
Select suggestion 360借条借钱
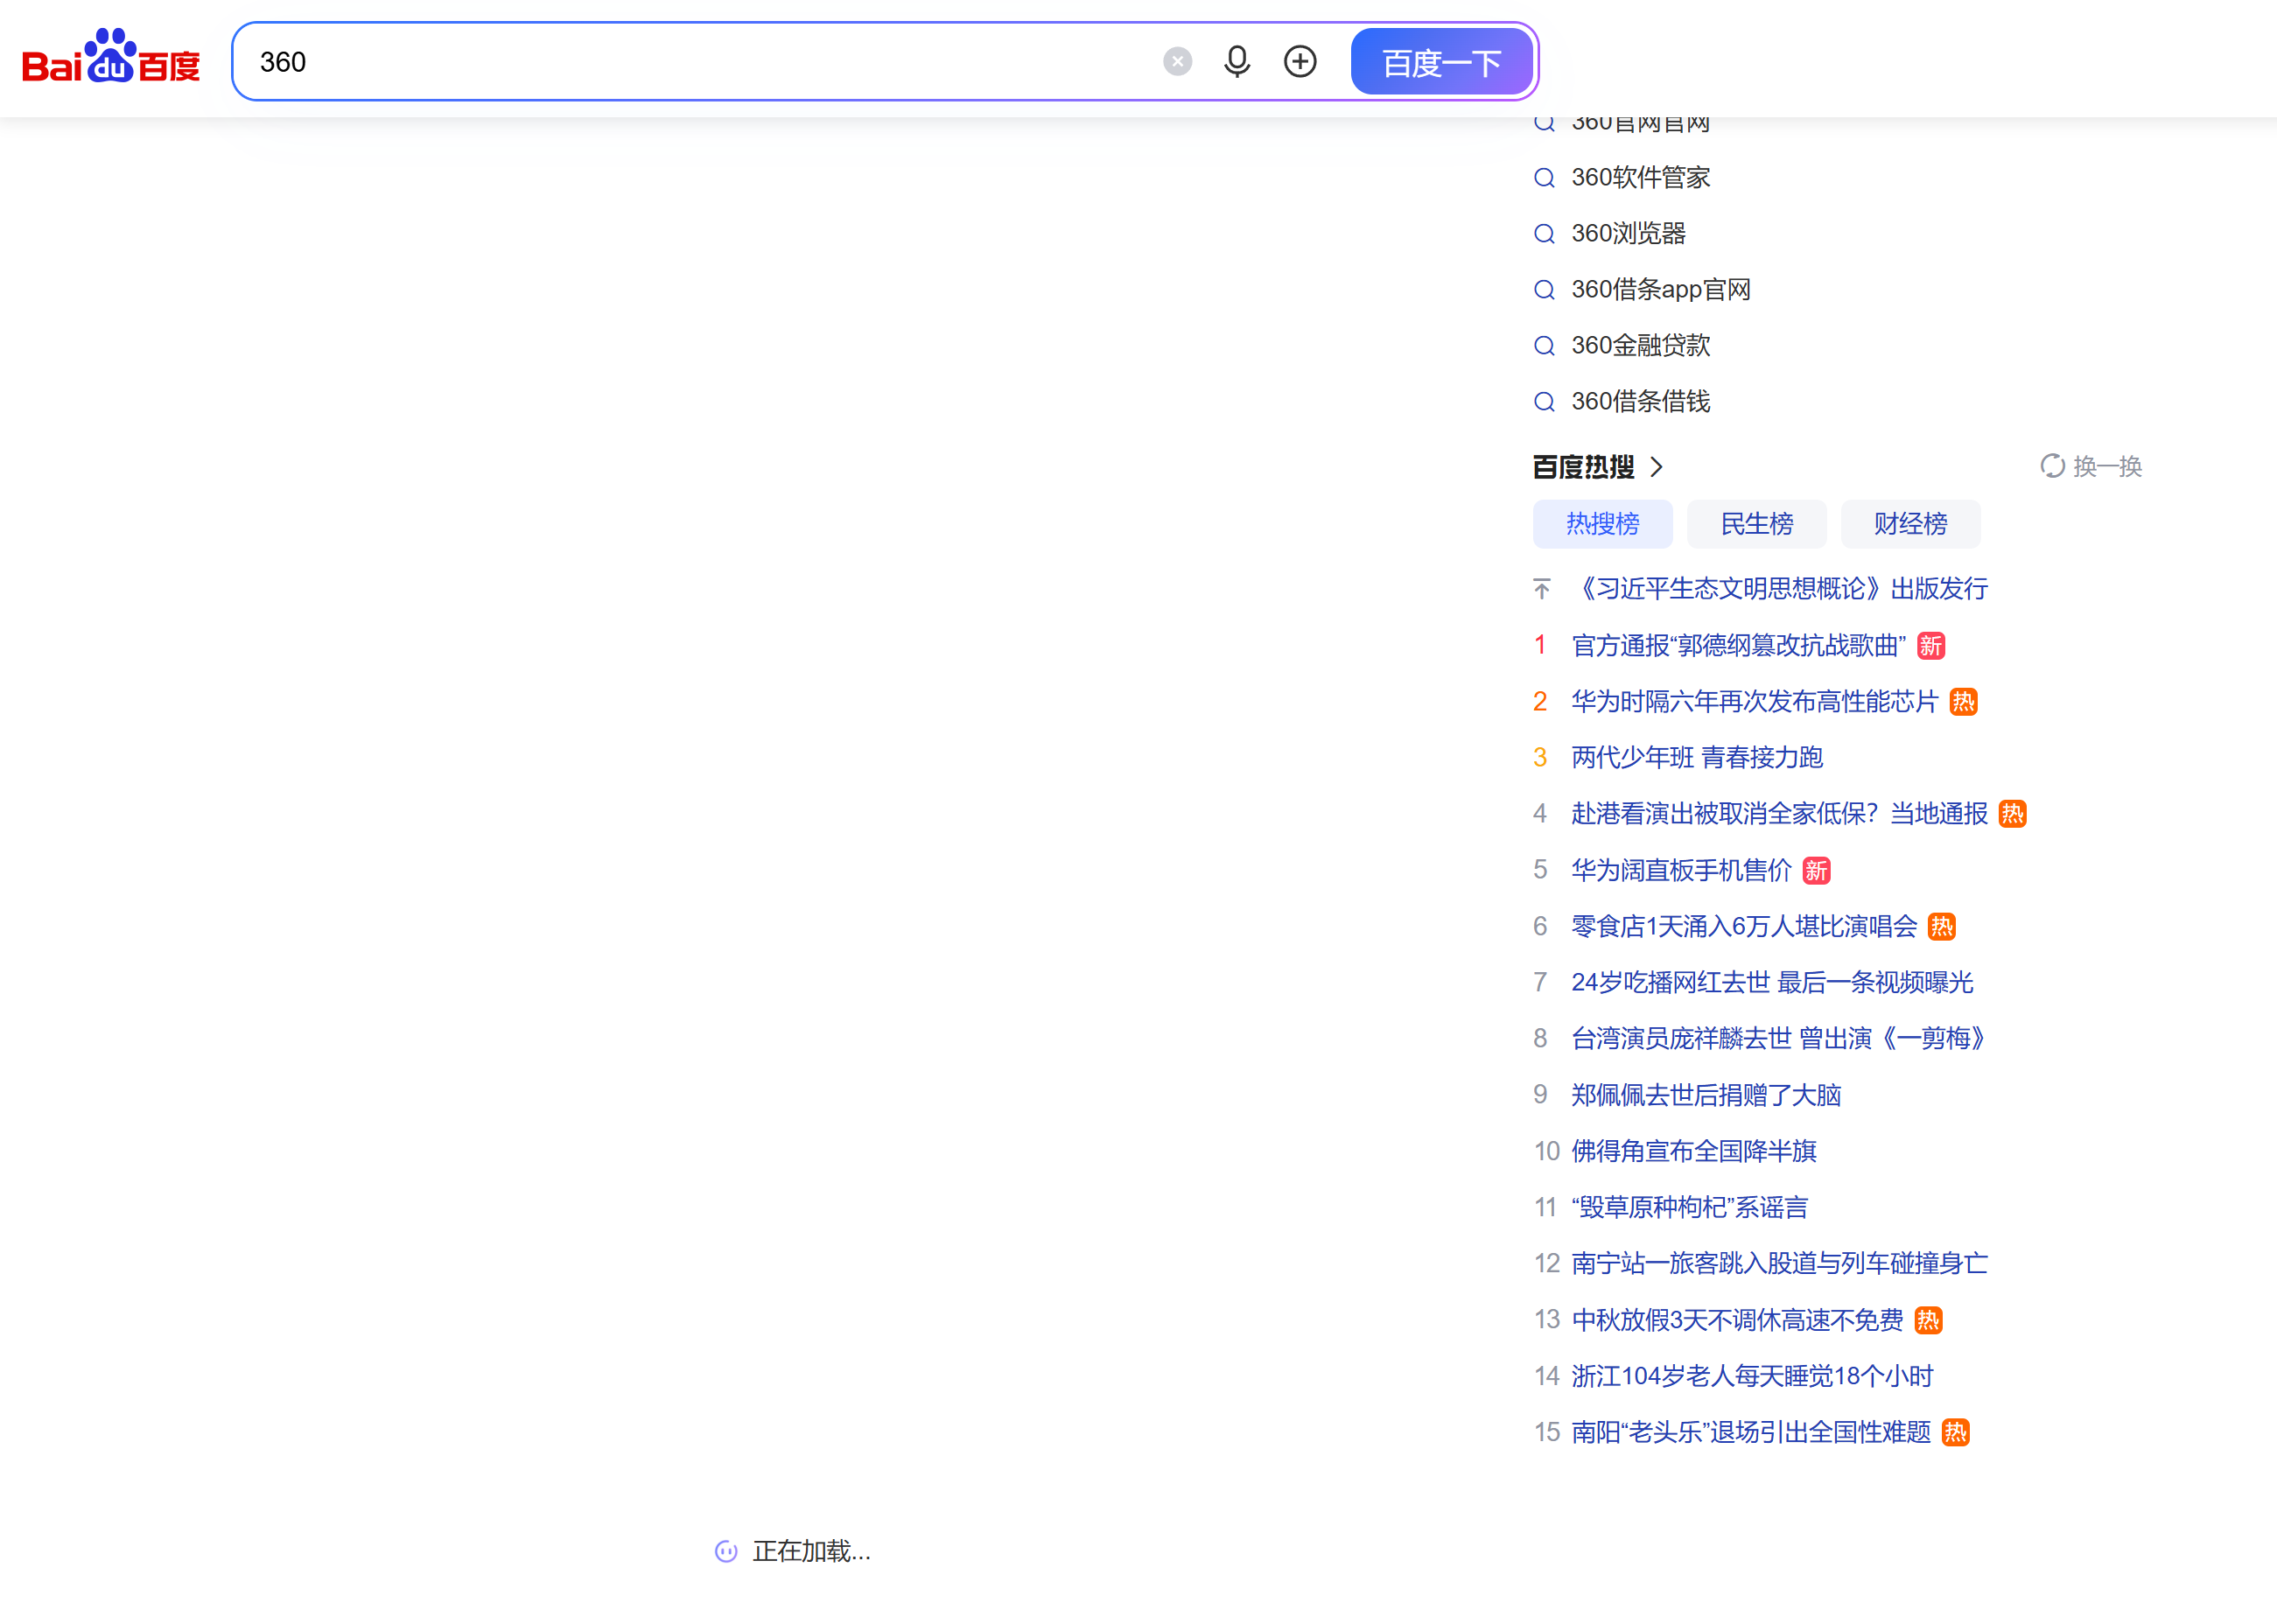(1640, 402)
